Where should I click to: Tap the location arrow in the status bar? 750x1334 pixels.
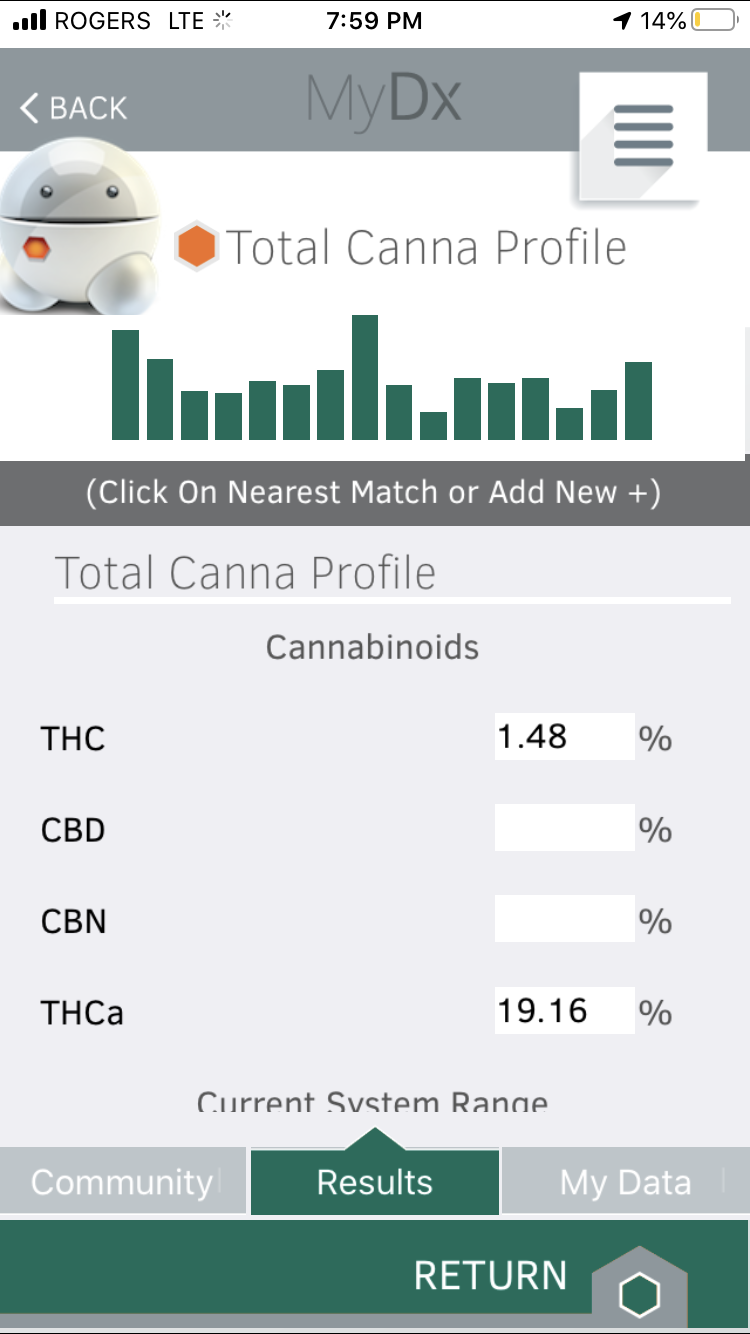point(623,21)
